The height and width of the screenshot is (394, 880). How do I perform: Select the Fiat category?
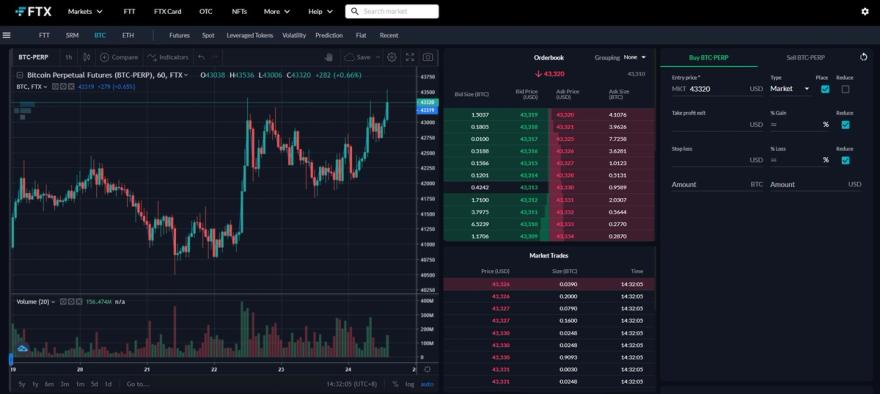click(361, 35)
